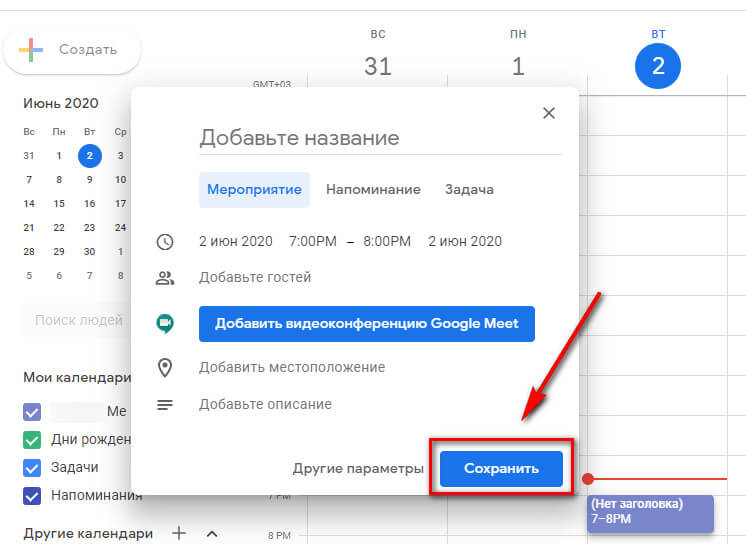Select Sunday 31 in week header
The image size is (746, 544).
(x=378, y=66)
